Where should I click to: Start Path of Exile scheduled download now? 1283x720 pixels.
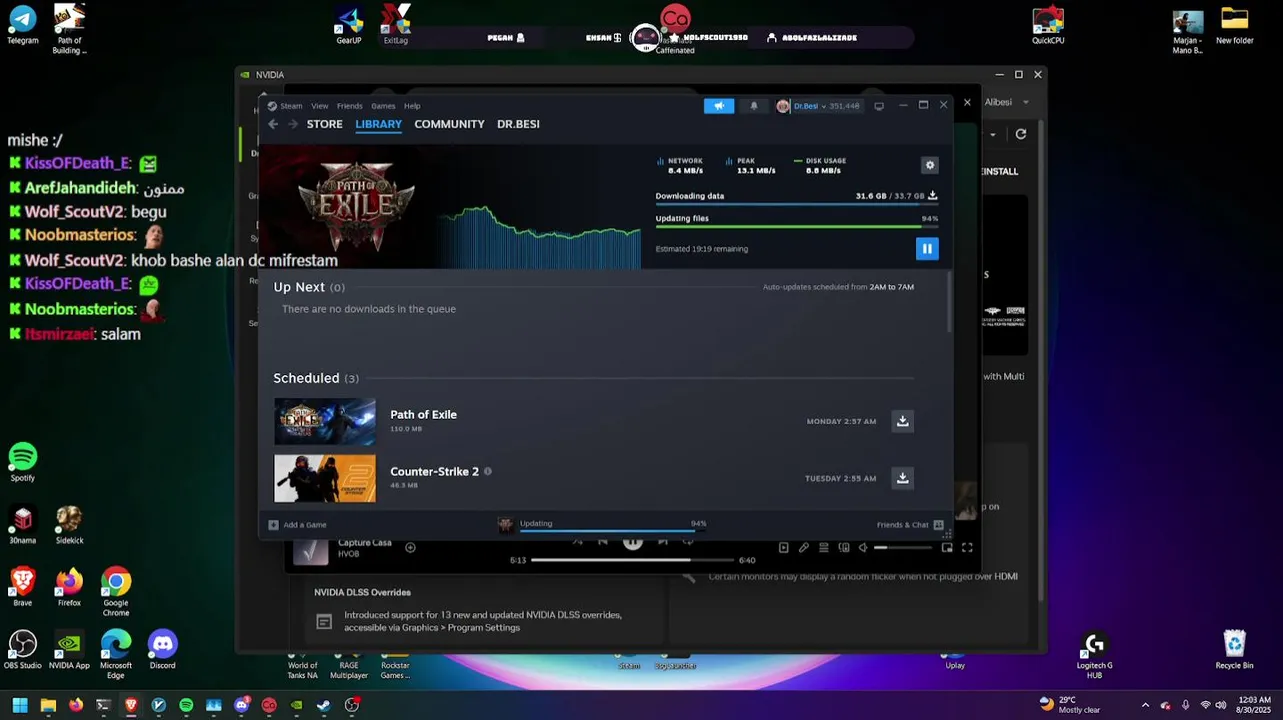tap(903, 421)
